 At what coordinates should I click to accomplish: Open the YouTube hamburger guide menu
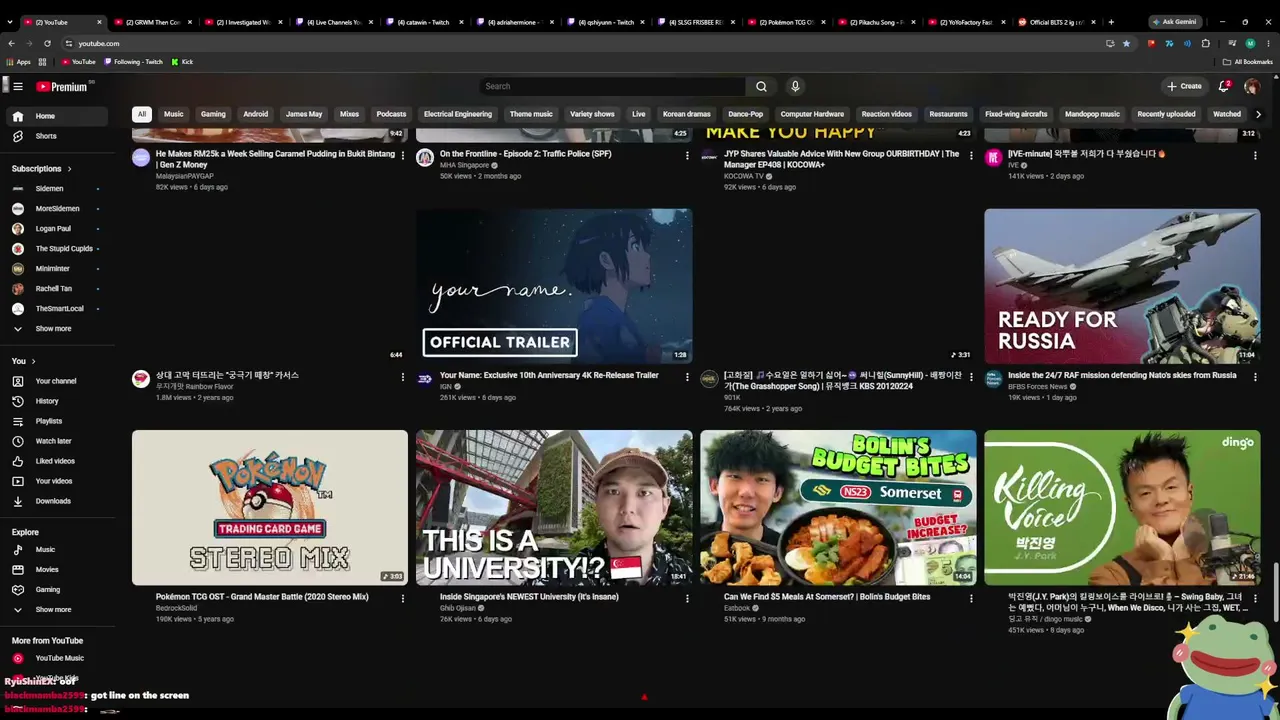coord(17,86)
